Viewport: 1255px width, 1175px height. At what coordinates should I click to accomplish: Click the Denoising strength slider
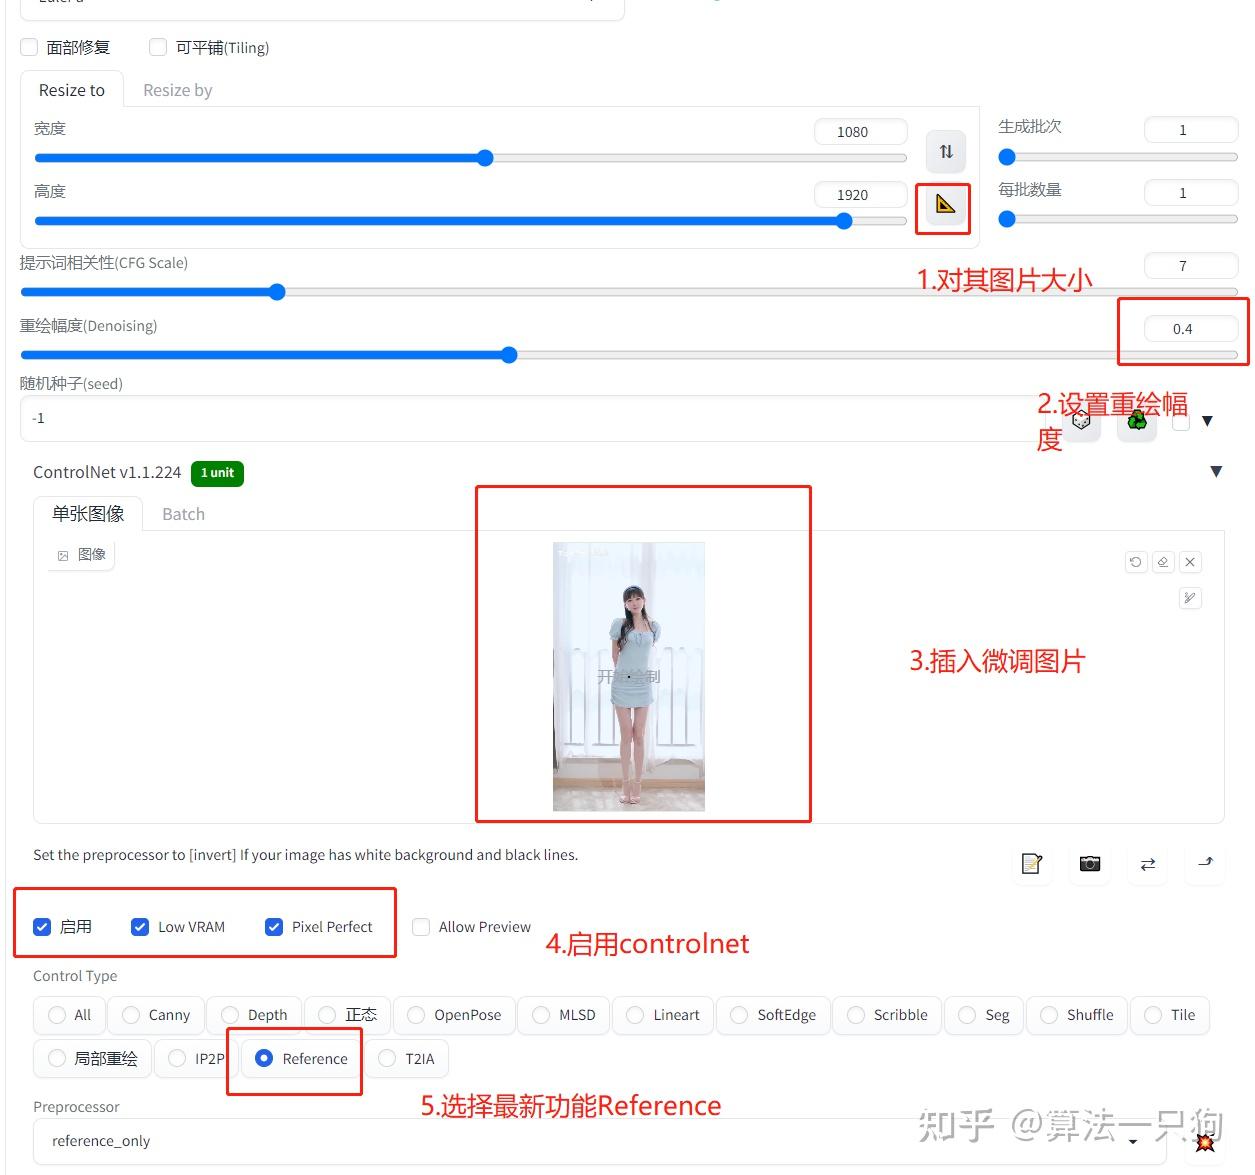(509, 354)
